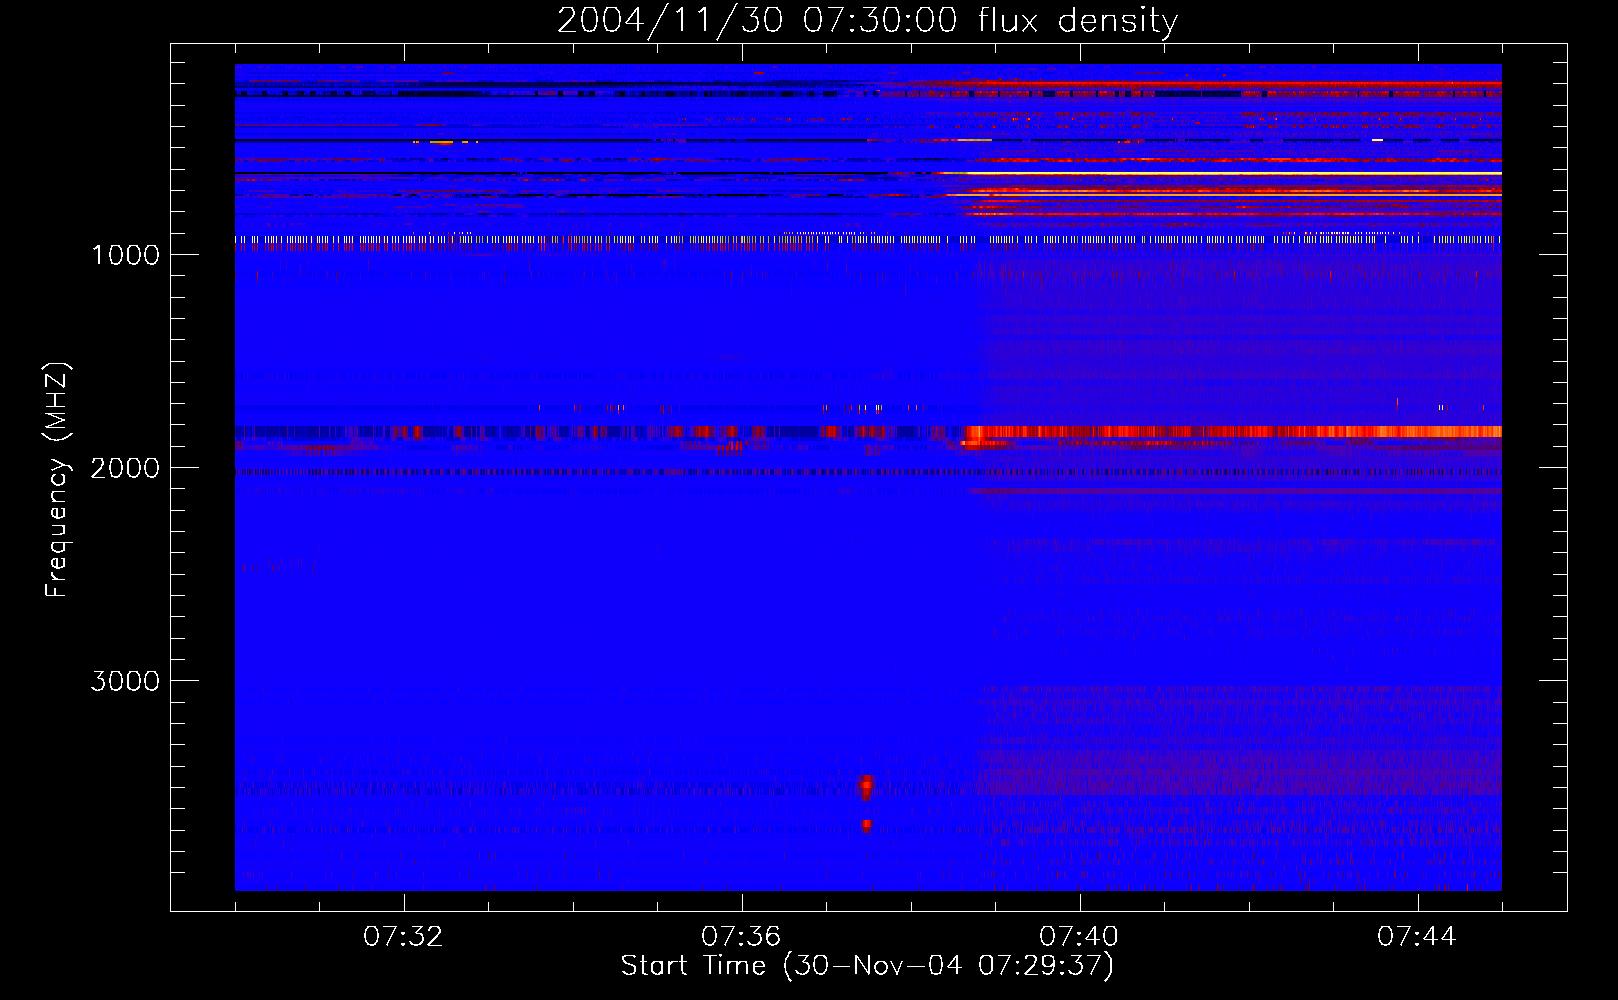Select the 07:44 time tick label
The image size is (1618, 1000).
(1417, 937)
